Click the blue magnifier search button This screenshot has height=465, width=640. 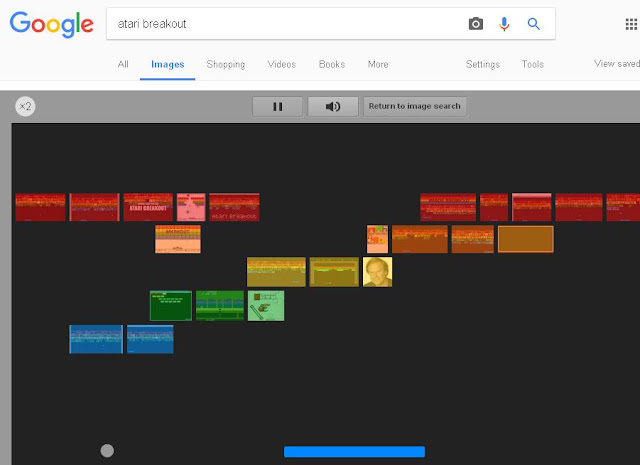[x=533, y=24]
